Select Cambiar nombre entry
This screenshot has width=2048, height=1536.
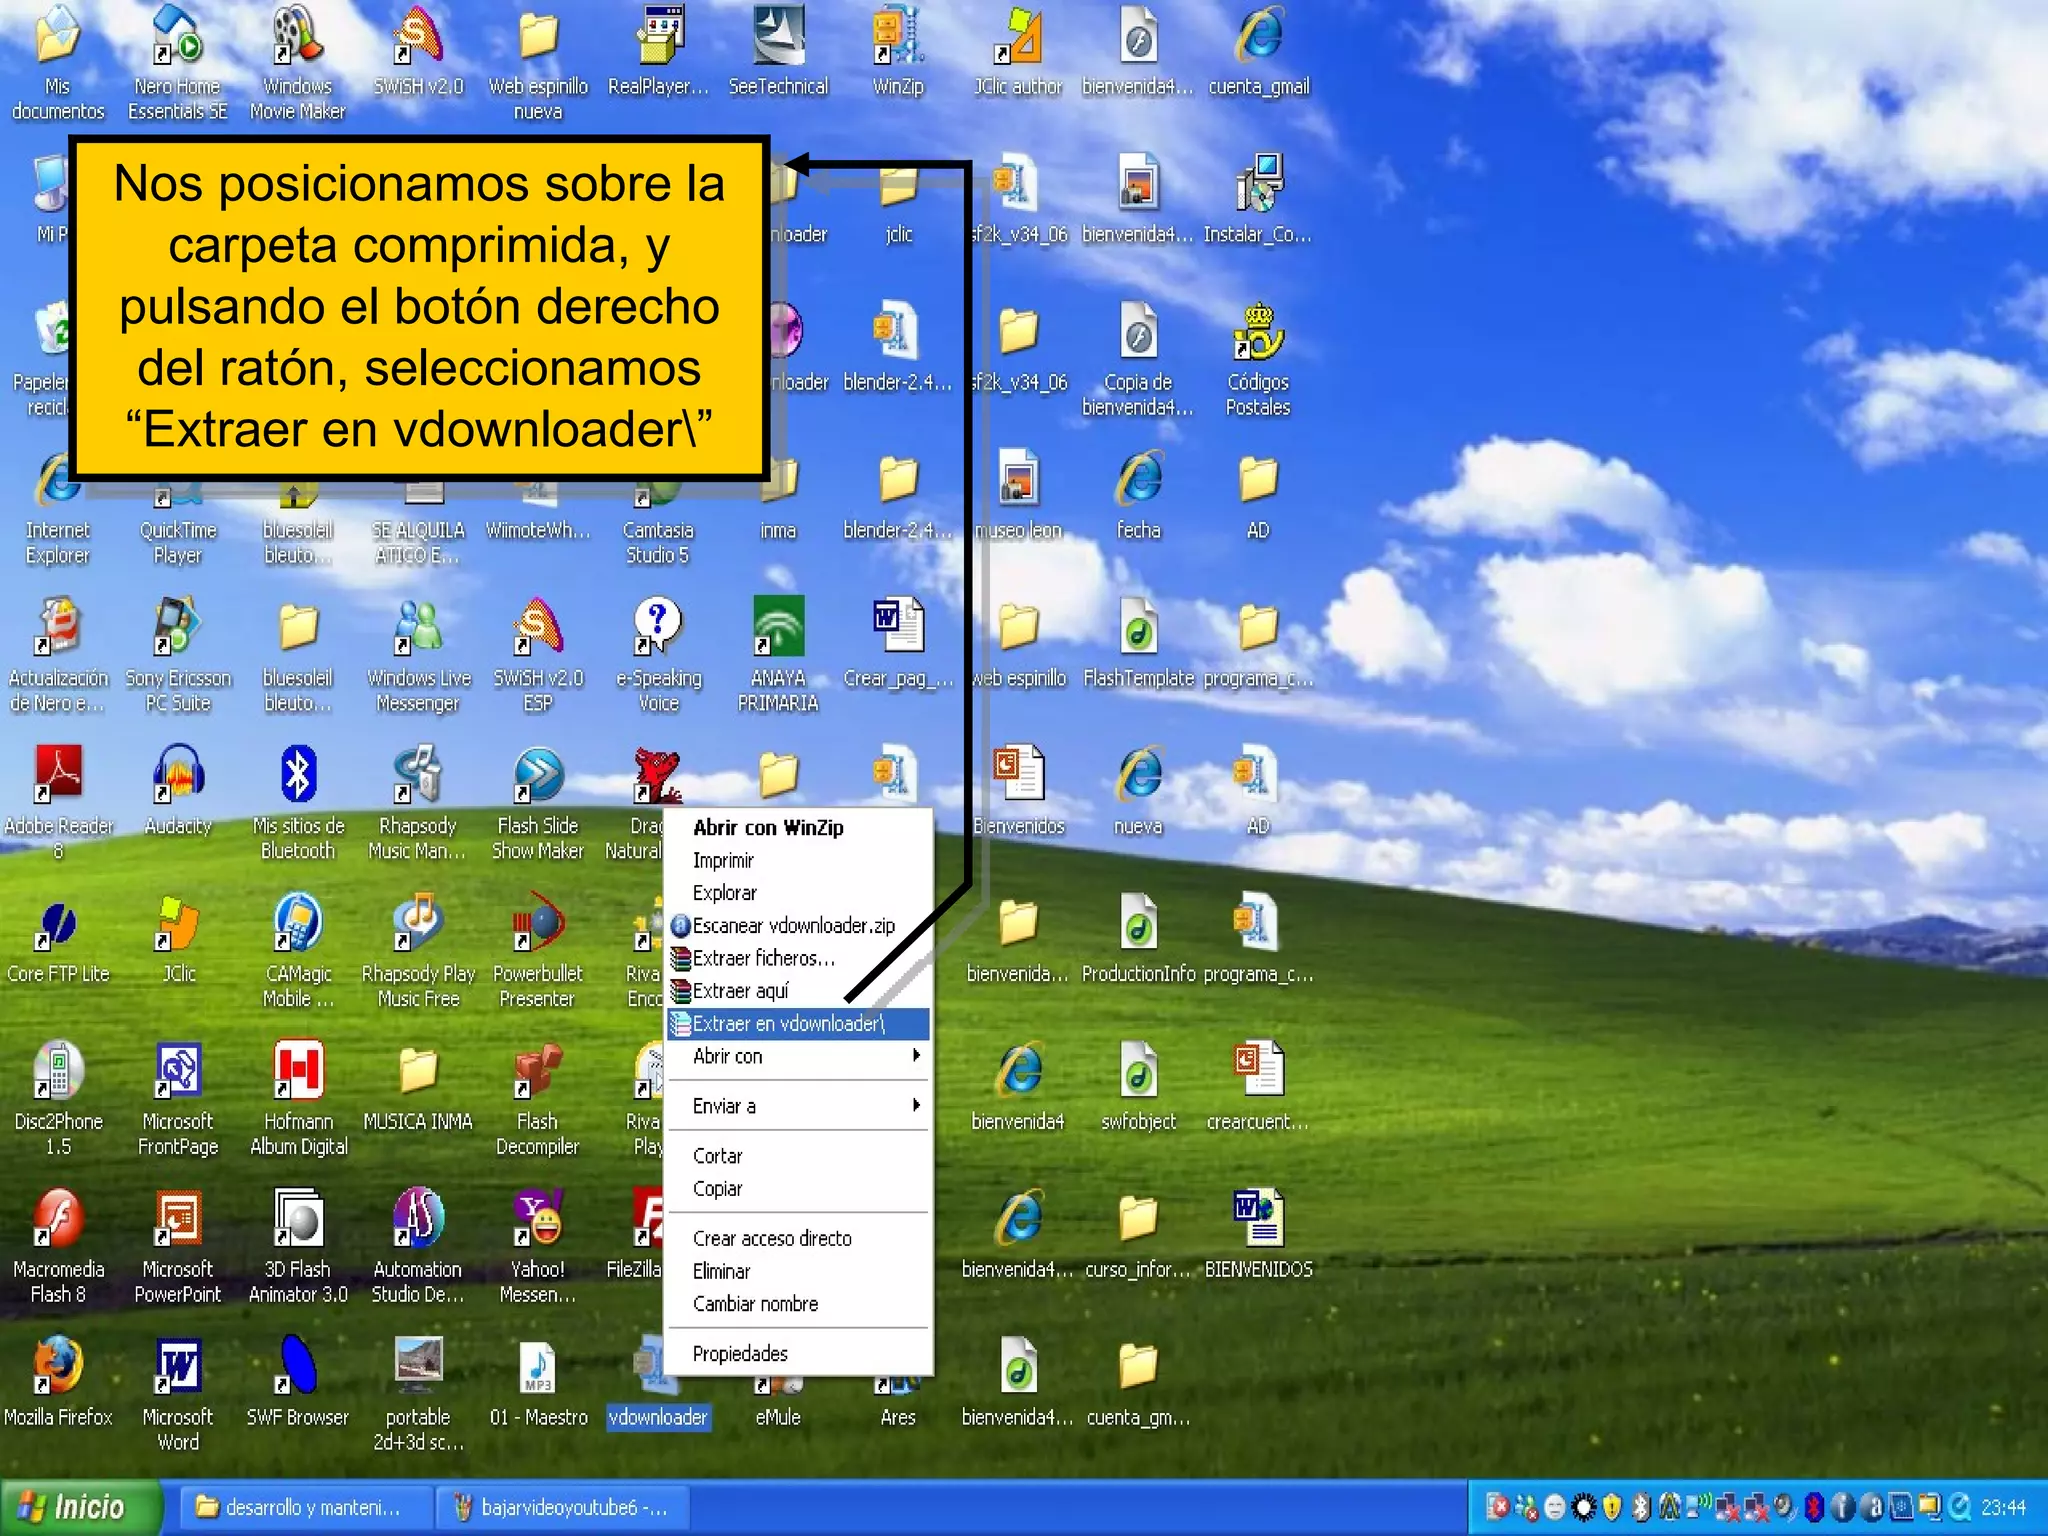click(798, 1304)
